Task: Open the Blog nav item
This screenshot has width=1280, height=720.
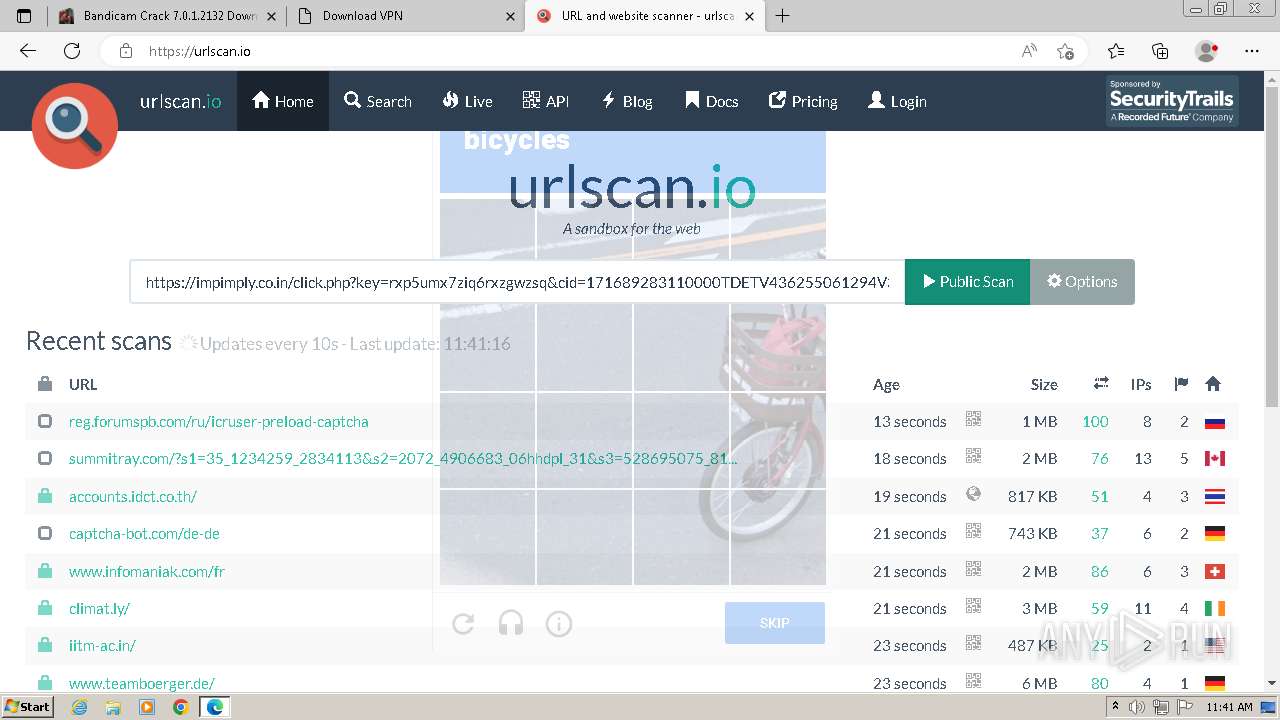Action: pyautogui.click(x=627, y=101)
